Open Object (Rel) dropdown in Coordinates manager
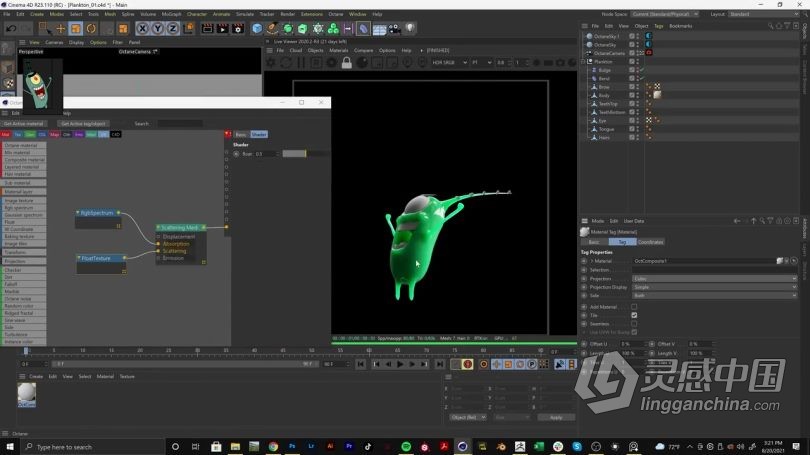 click(468, 417)
